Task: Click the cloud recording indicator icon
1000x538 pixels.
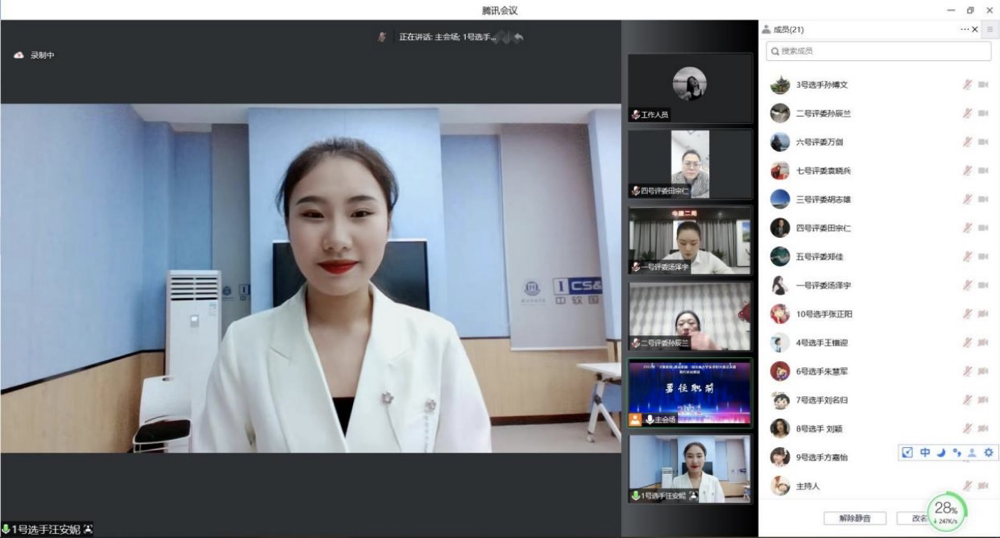Action: click(18, 55)
